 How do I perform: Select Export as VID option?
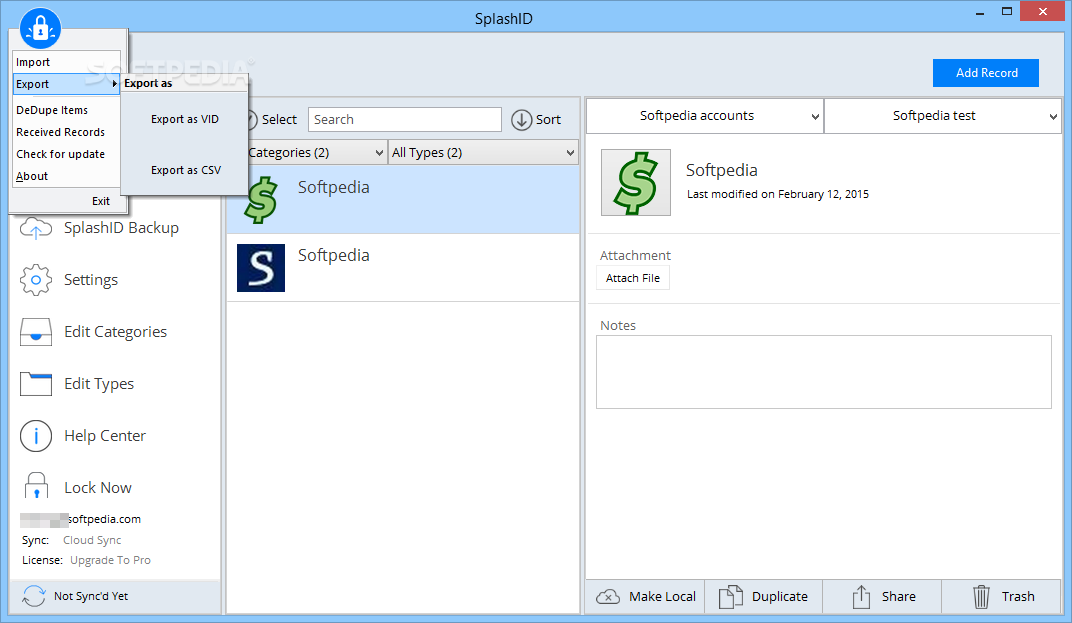click(x=185, y=119)
